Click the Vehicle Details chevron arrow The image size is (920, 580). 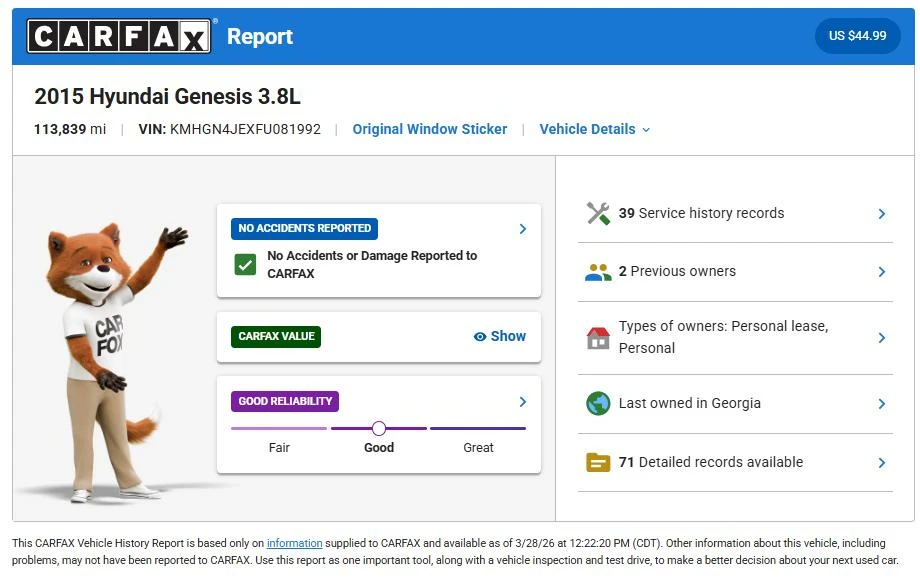click(x=646, y=130)
